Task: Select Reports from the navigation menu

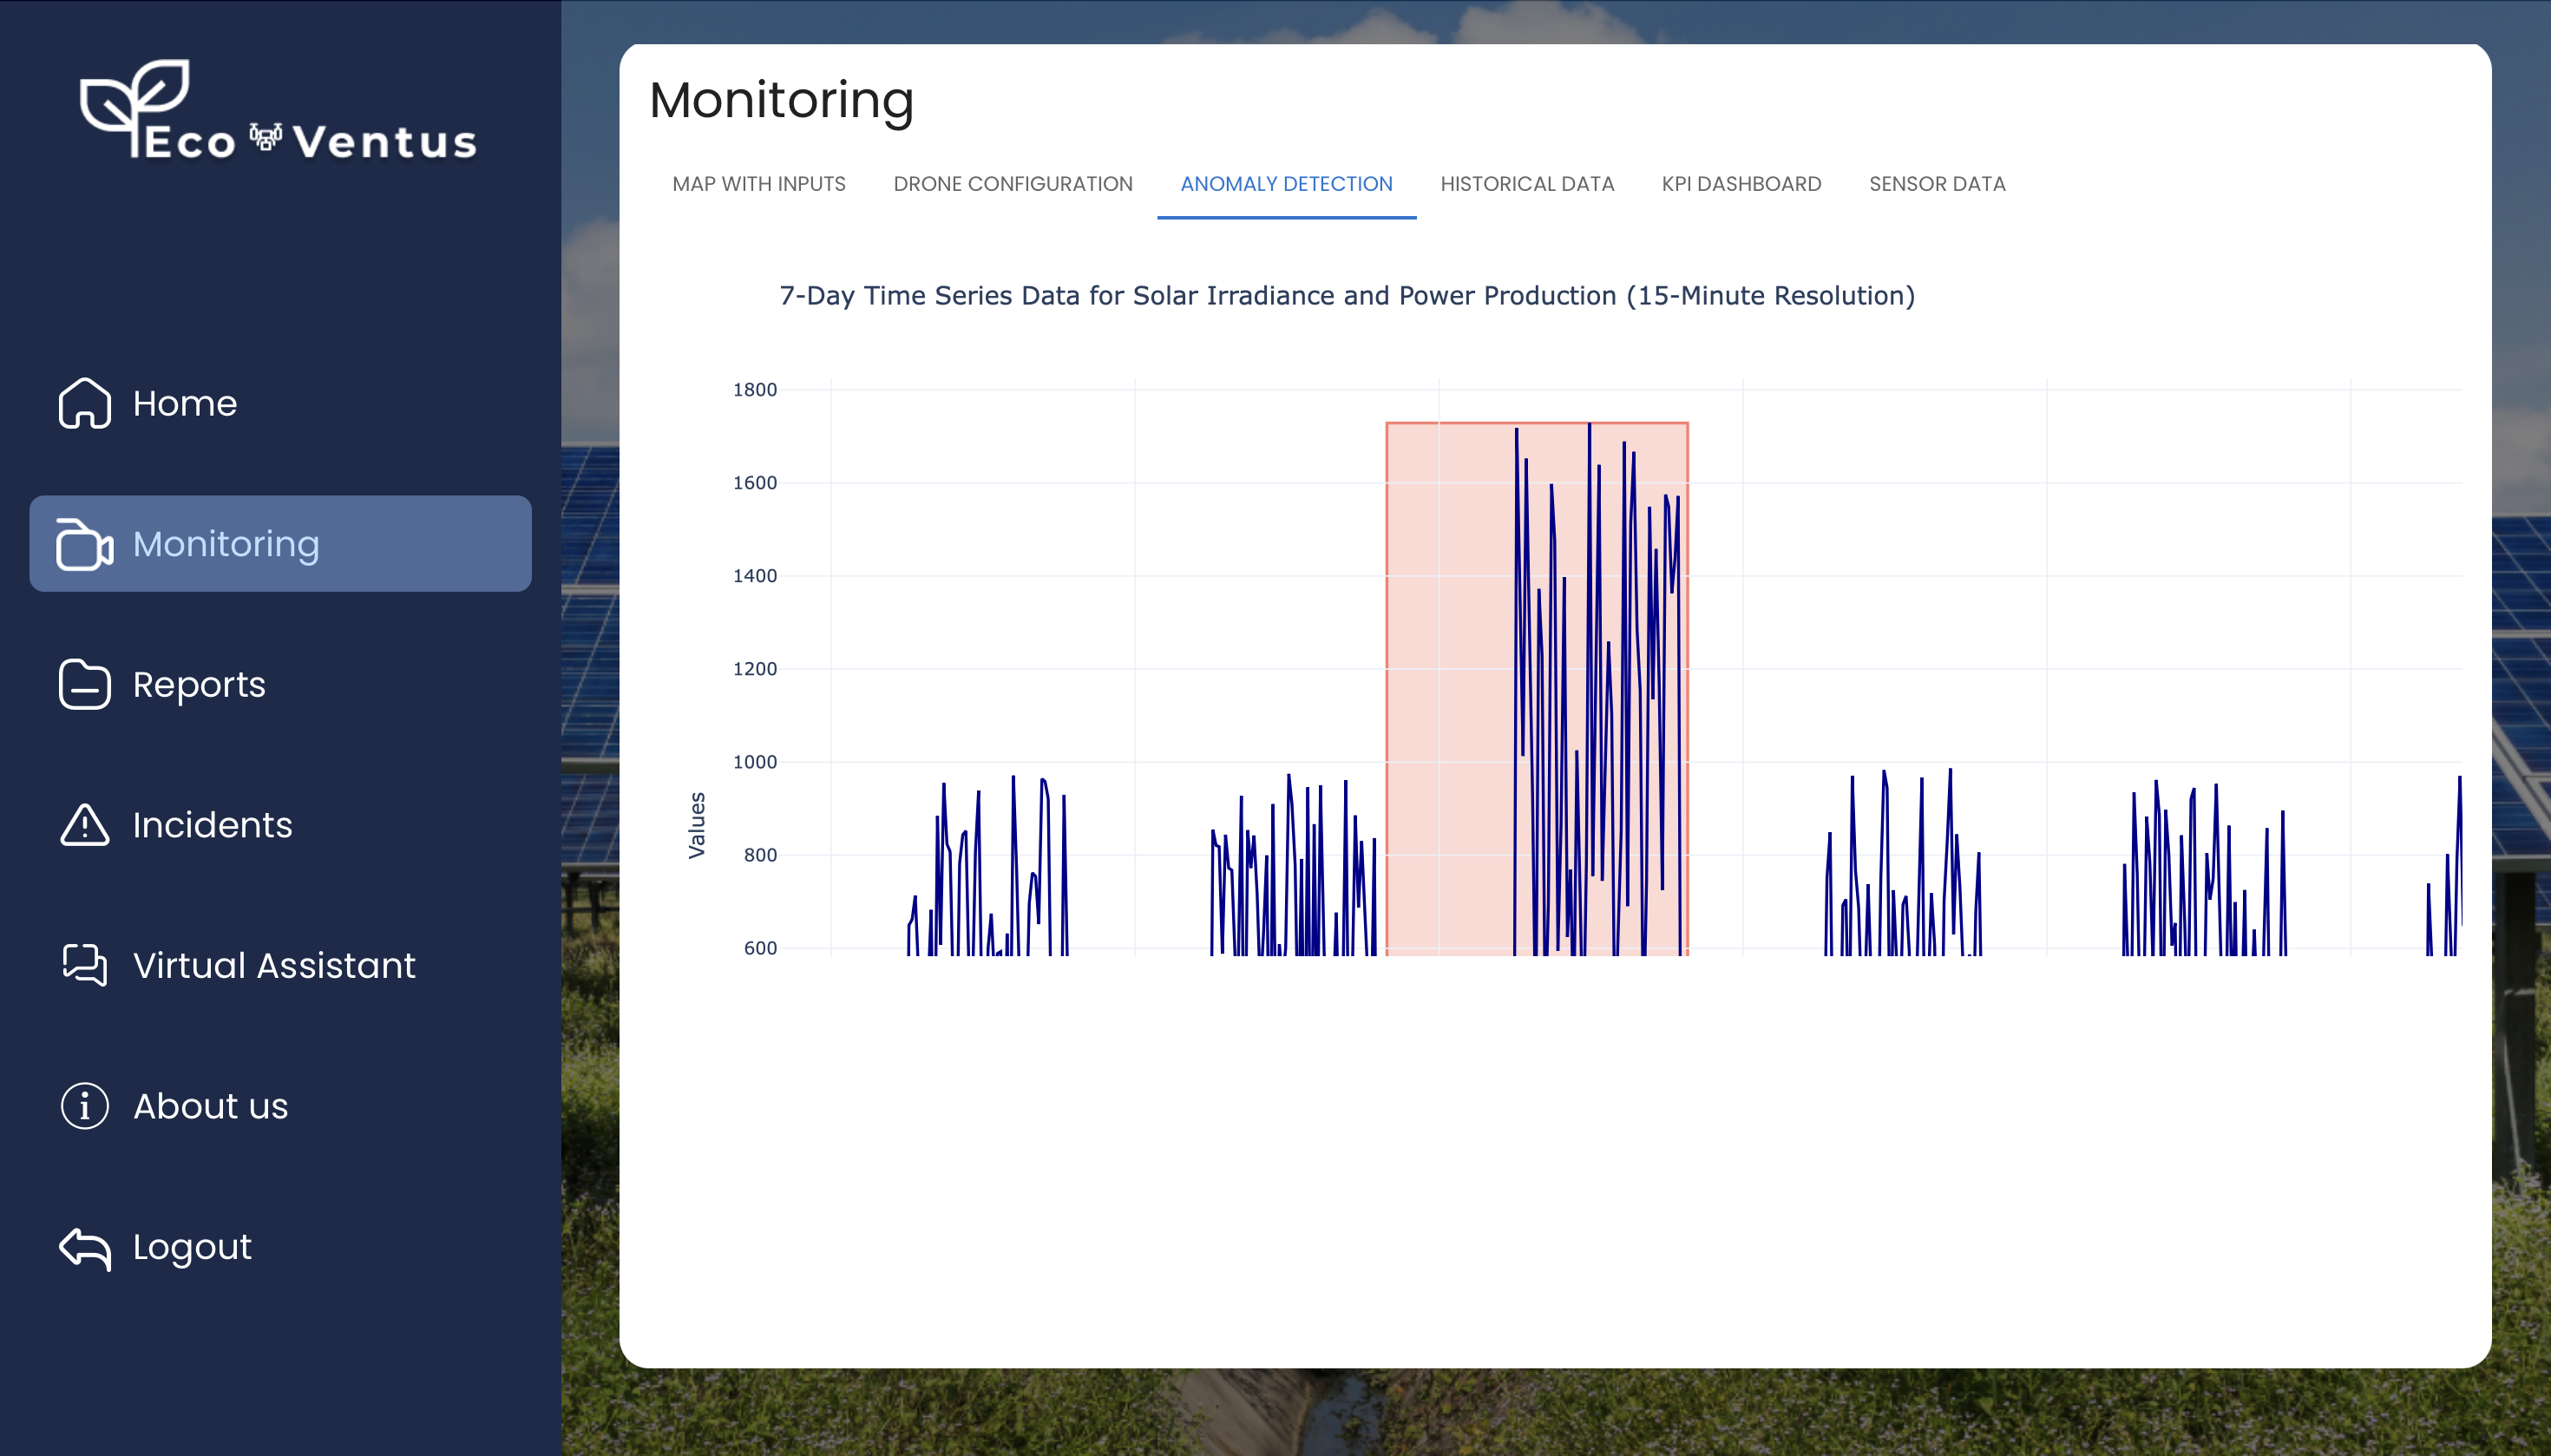Action: (x=199, y=684)
